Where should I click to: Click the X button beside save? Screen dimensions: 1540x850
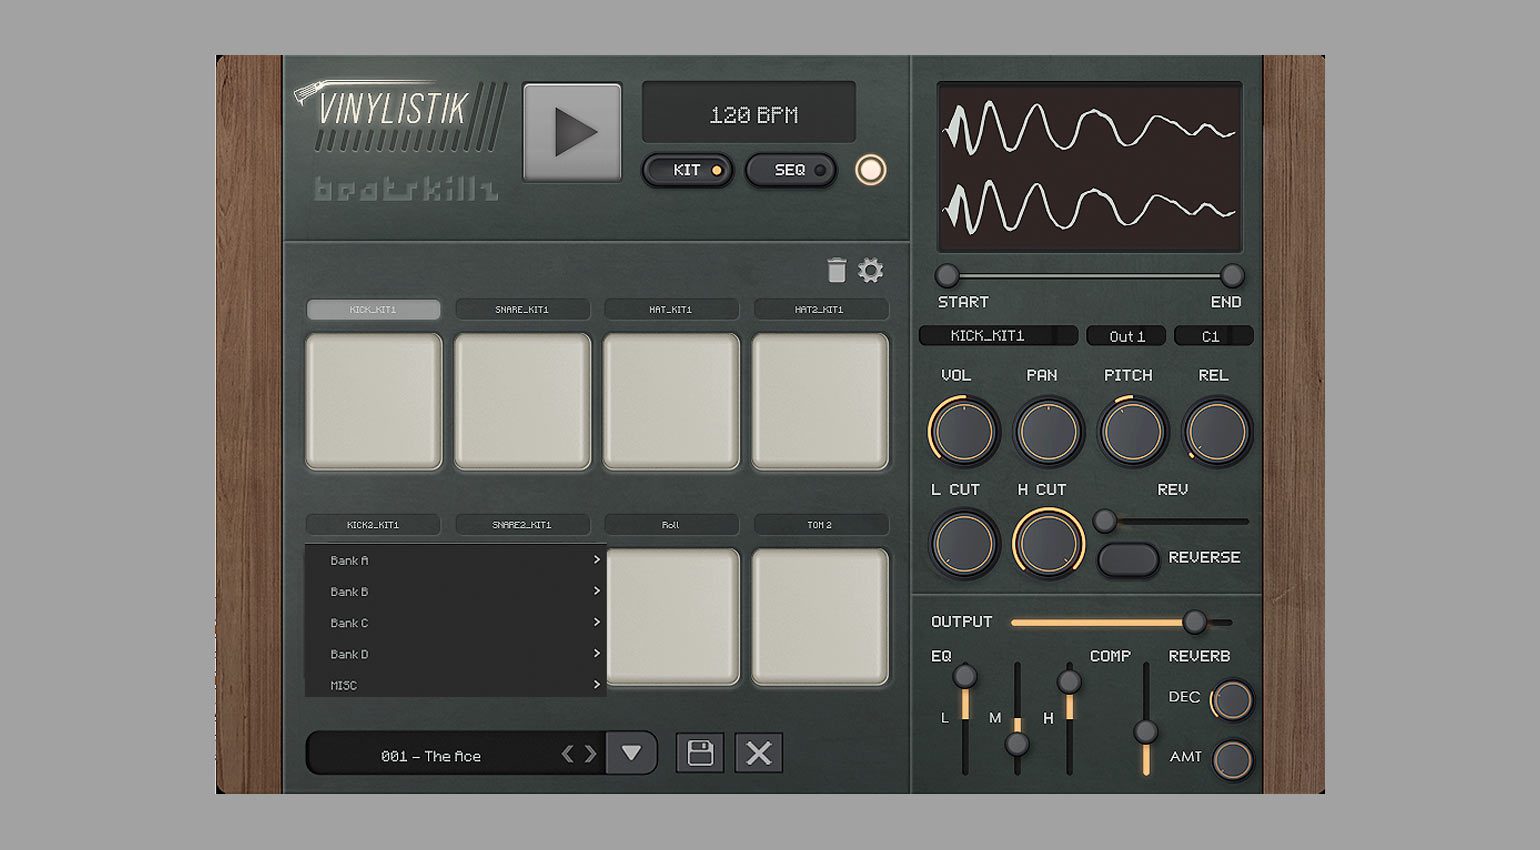[759, 753]
